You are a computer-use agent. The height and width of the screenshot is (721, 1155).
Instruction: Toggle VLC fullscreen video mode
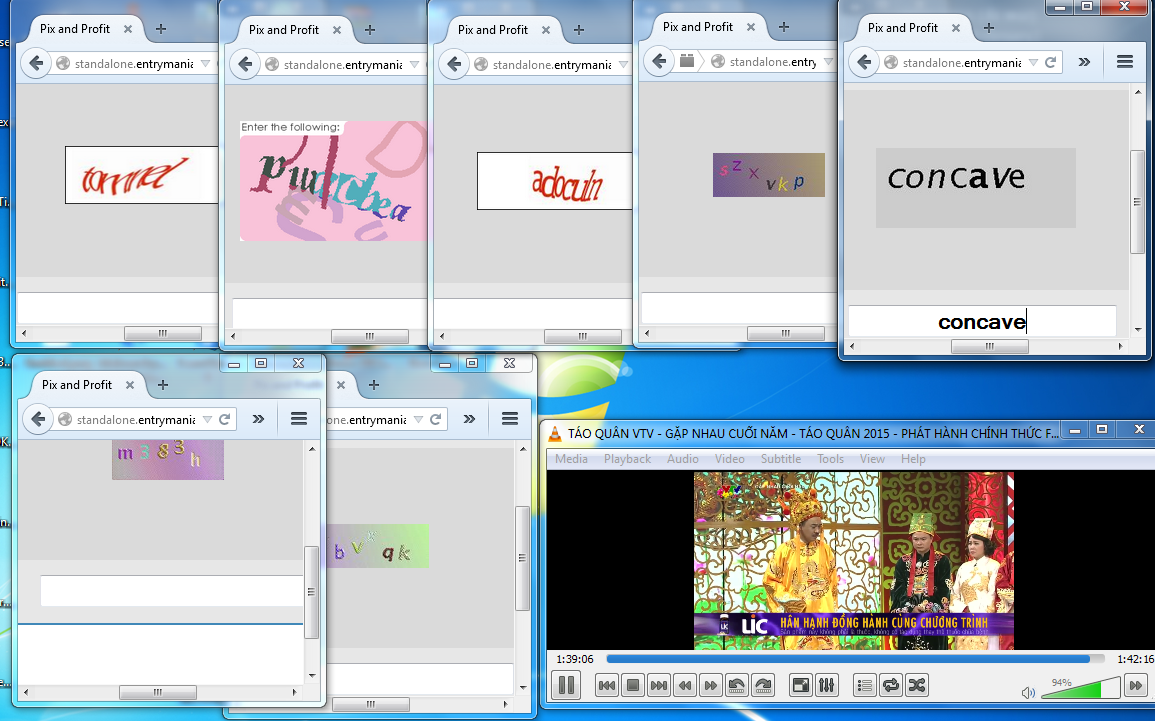coord(800,685)
